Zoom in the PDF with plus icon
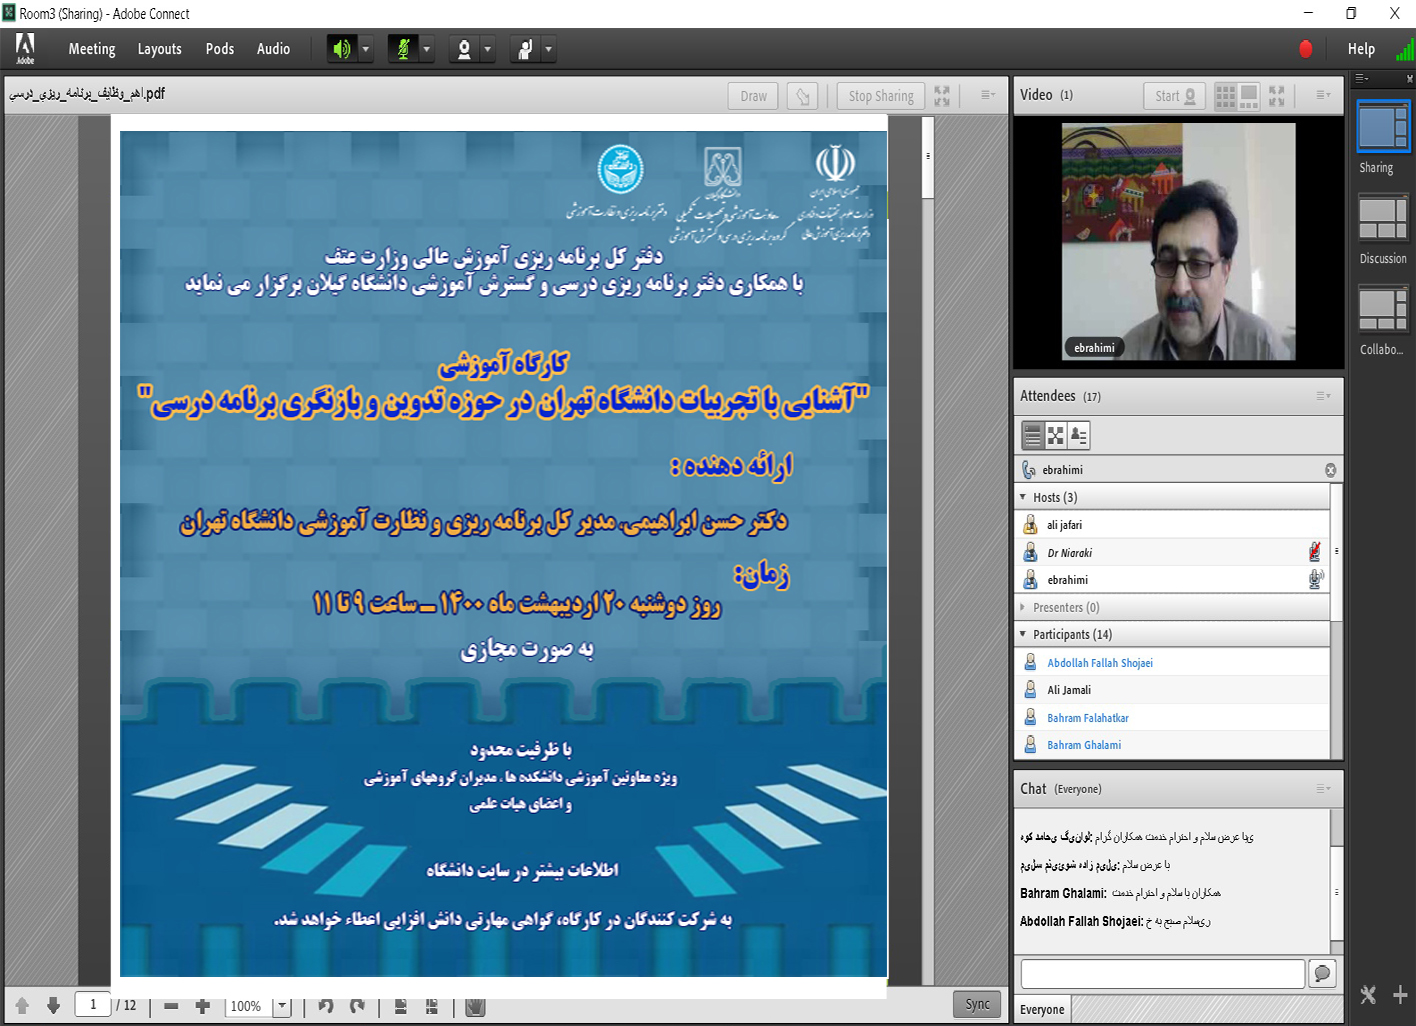This screenshot has width=1416, height=1026. tap(203, 1006)
